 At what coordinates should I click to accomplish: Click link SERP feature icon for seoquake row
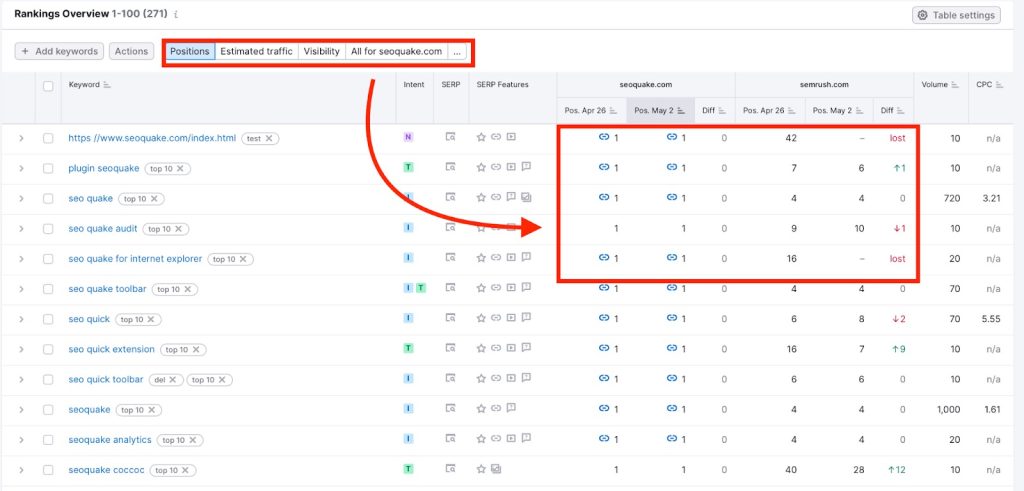496,409
